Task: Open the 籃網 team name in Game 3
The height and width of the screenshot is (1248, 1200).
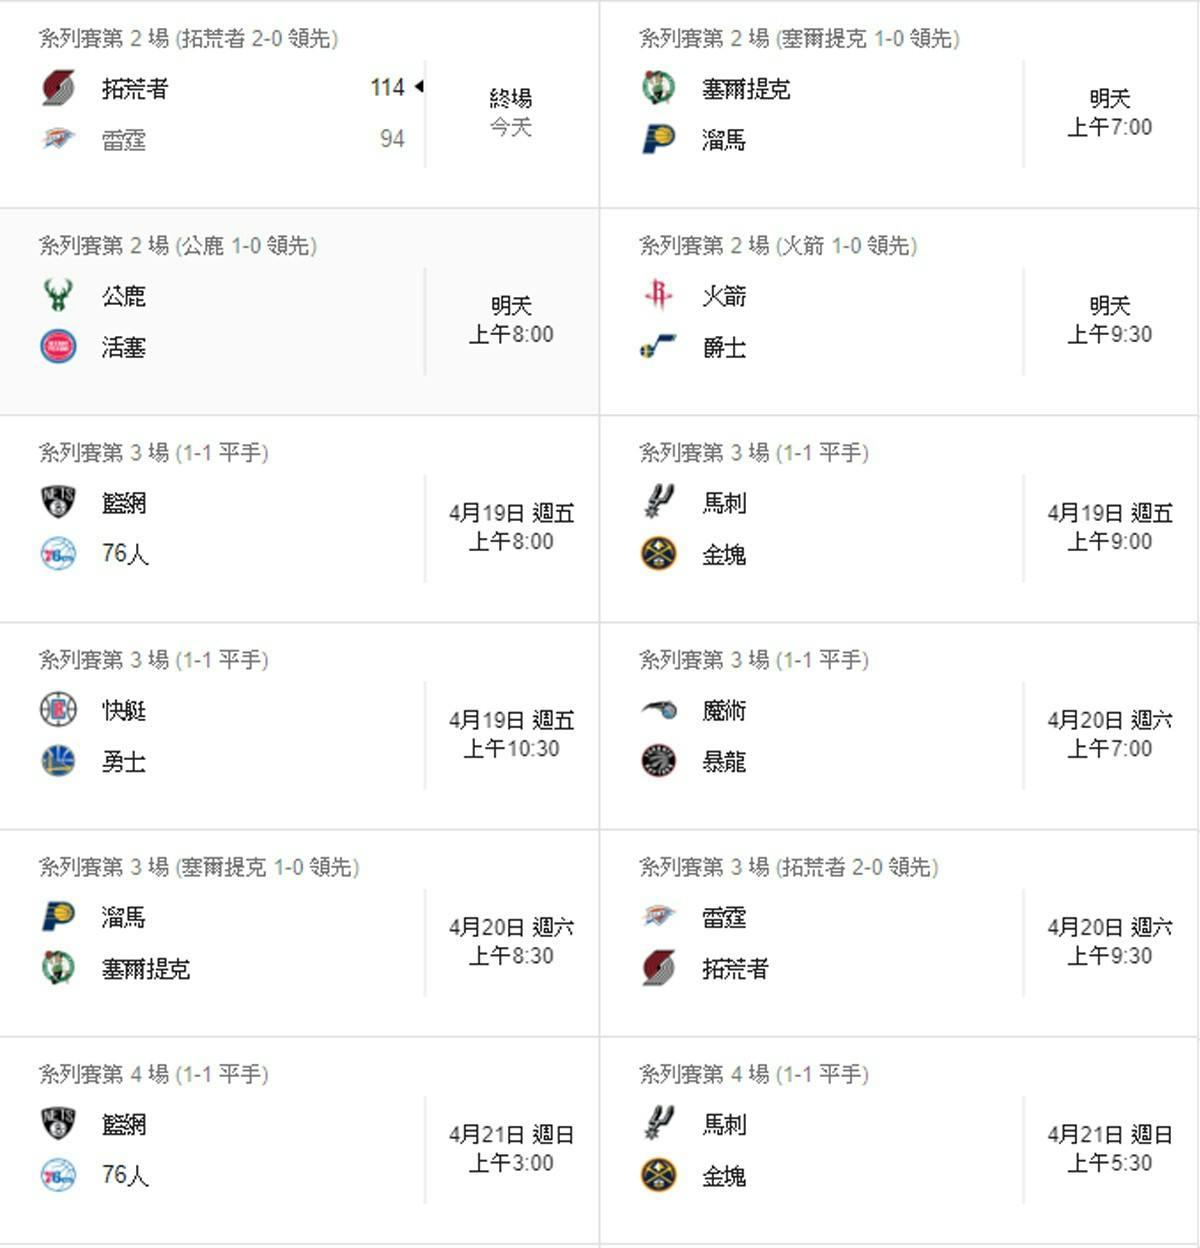Action: point(124,503)
